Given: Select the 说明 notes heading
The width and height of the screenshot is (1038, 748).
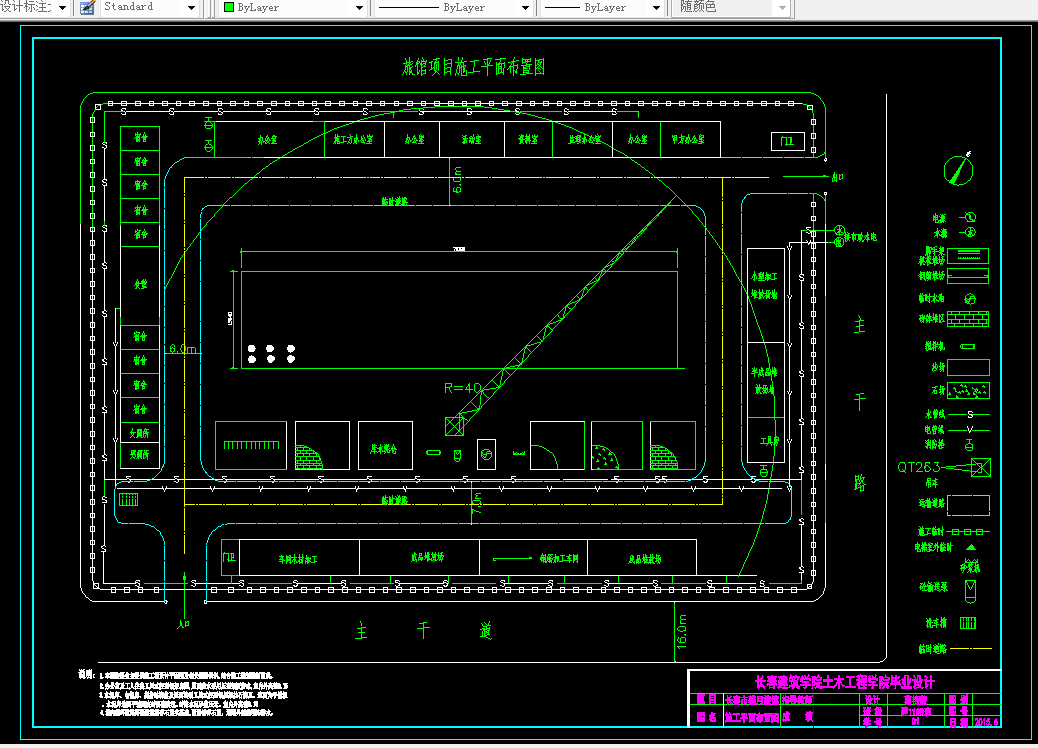Looking at the screenshot, I should point(87,674).
